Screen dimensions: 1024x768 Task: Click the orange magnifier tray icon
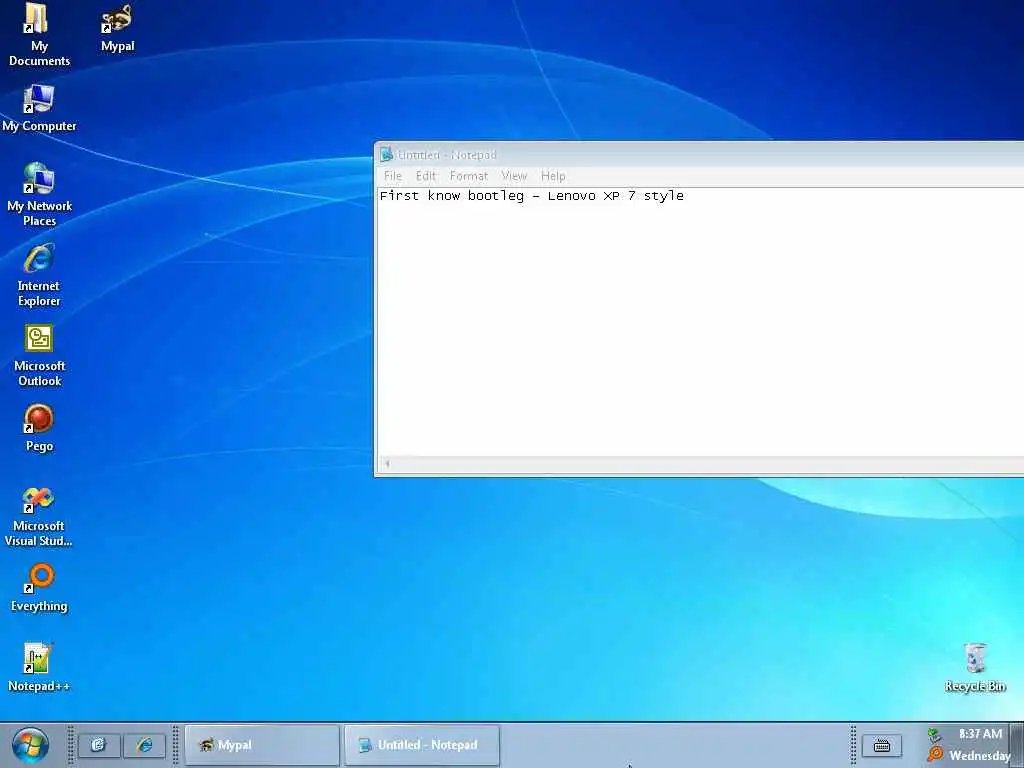pyautogui.click(x=935, y=754)
